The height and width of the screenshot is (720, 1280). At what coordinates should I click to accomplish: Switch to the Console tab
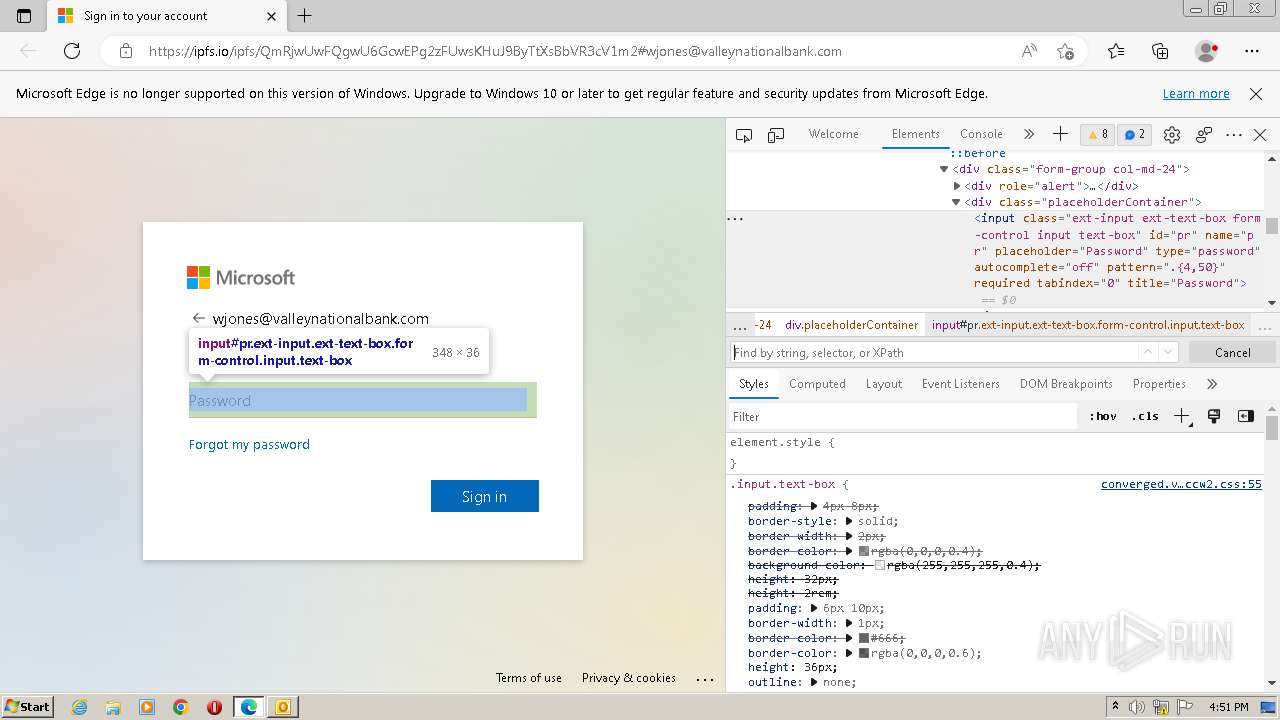click(981, 134)
